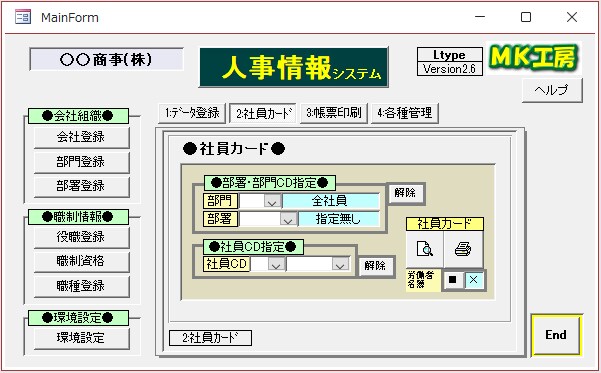Click the ●環境設定● group header
Image resolution: width=601 pixels, height=373 pixels.
click(x=78, y=318)
